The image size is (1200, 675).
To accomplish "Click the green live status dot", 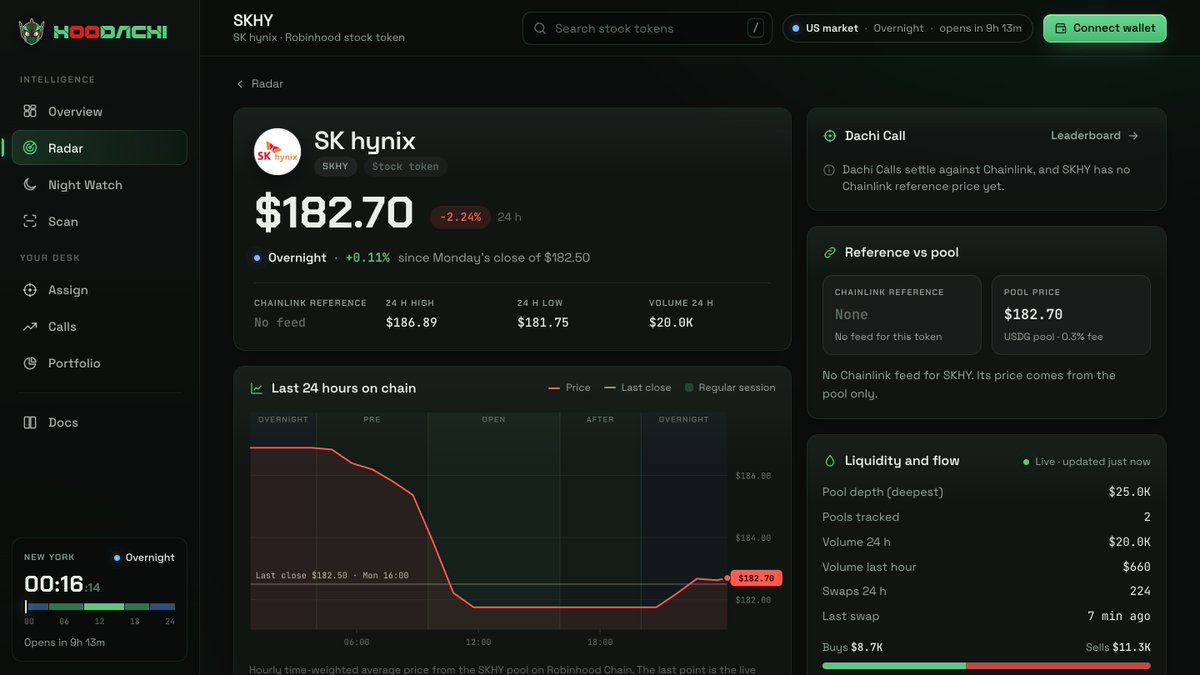I will point(1026,462).
